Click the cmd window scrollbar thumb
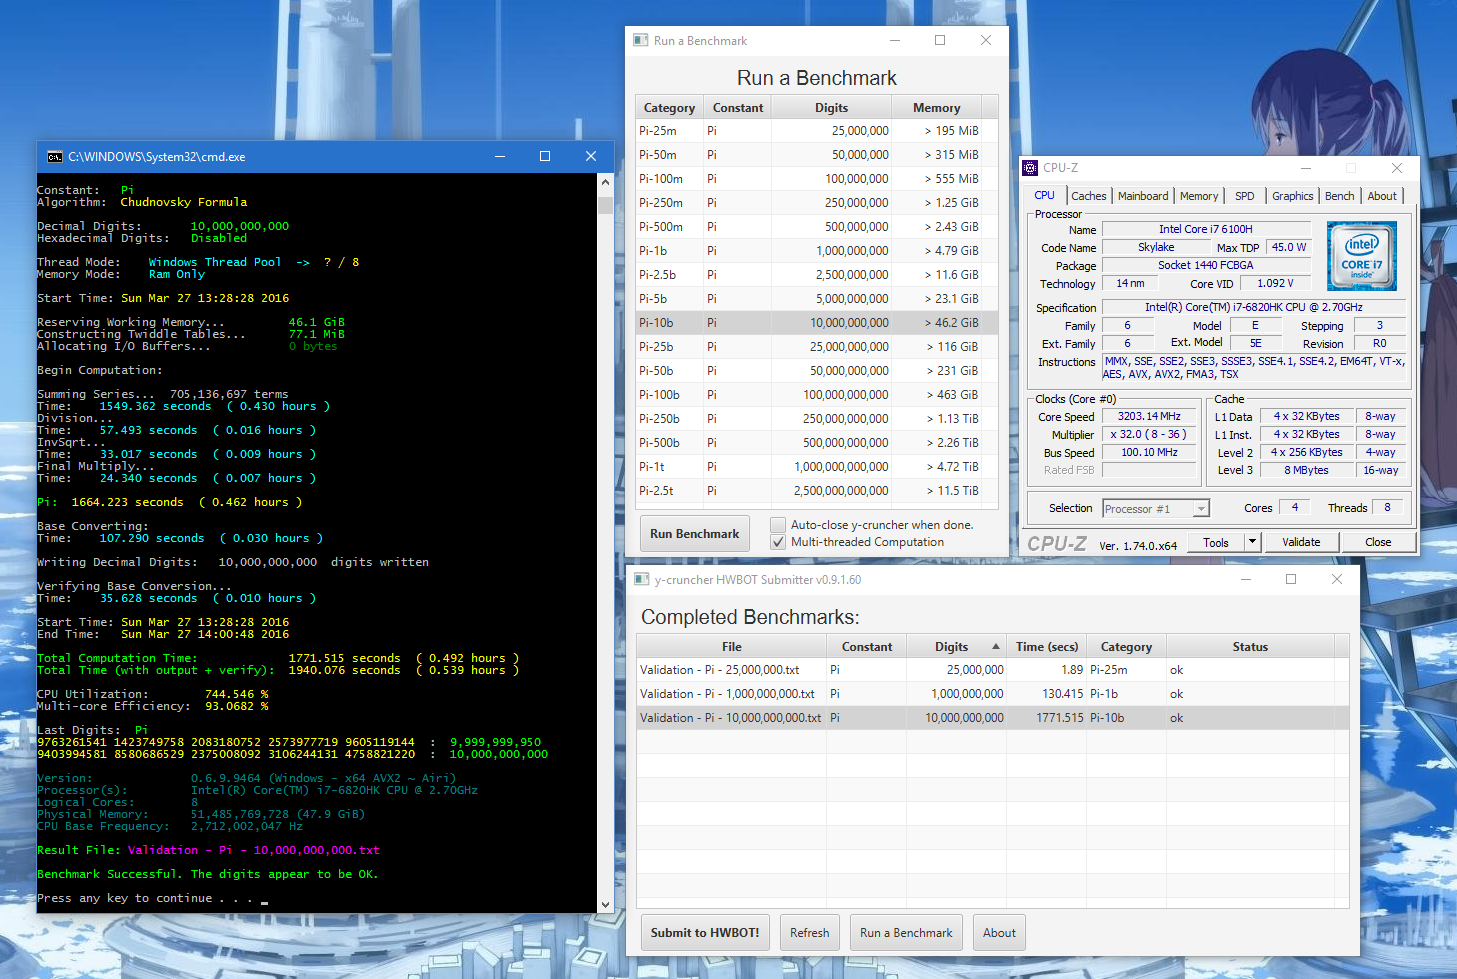This screenshot has height=979, width=1457. 605,204
